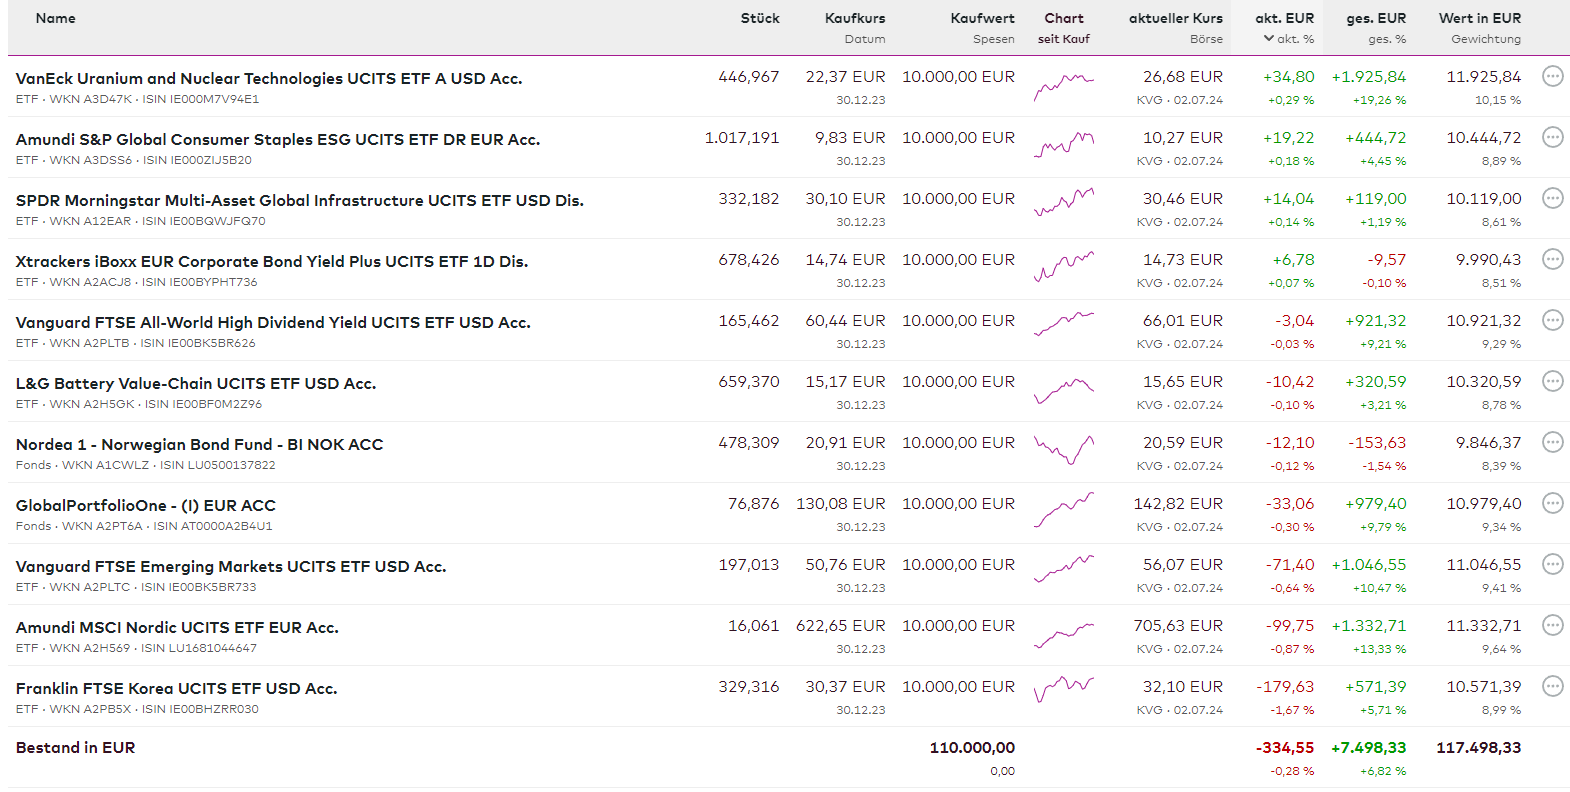1570x792 pixels.
Task: Open Vanguard FTSE Emerging Markets ETF link
Action: (x=231, y=566)
